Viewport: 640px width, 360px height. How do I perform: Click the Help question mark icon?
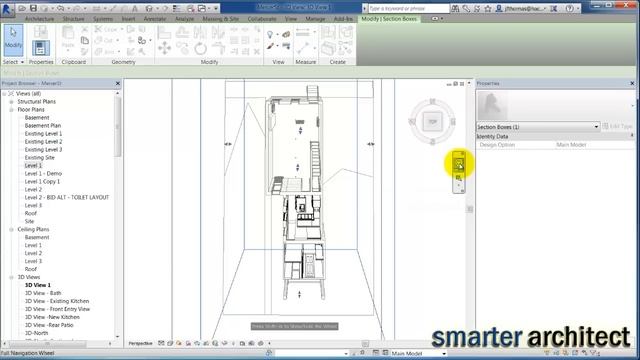click(570, 8)
